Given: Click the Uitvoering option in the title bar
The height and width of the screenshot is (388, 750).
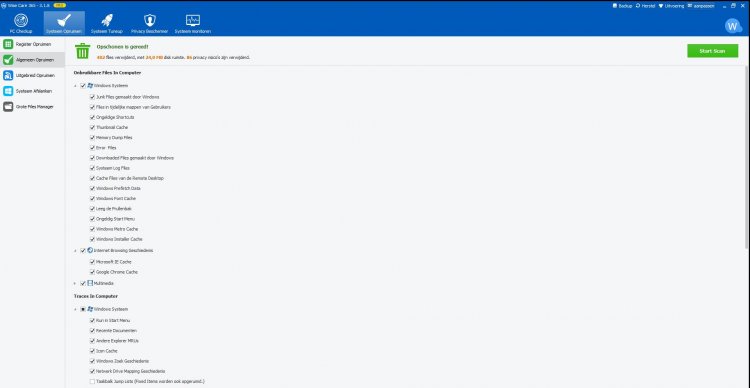Looking at the screenshot, I should (x=671, y=6).
